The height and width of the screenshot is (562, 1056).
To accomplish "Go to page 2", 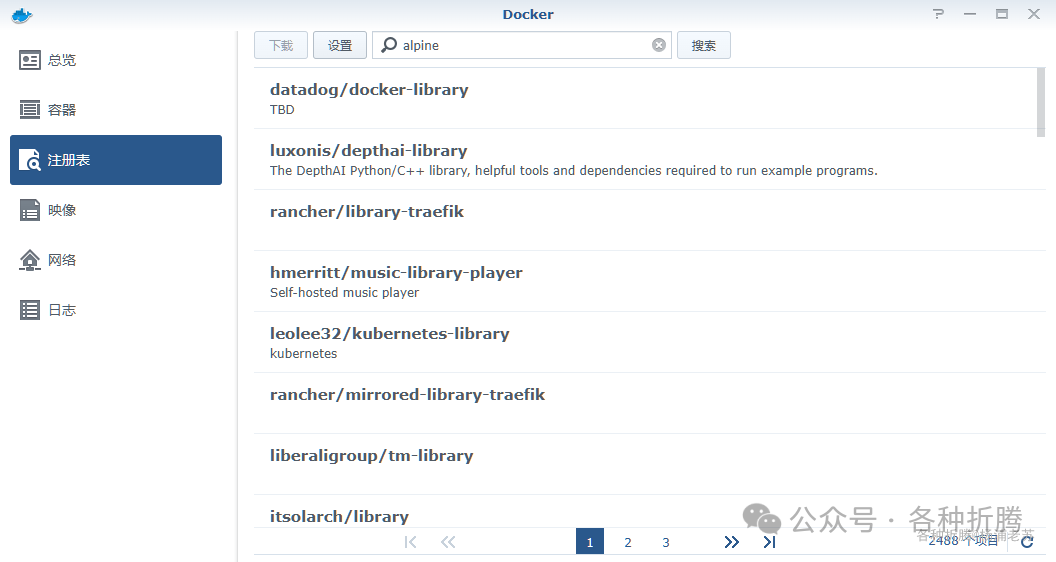I will pyautogui.click(x=628, y=542).
